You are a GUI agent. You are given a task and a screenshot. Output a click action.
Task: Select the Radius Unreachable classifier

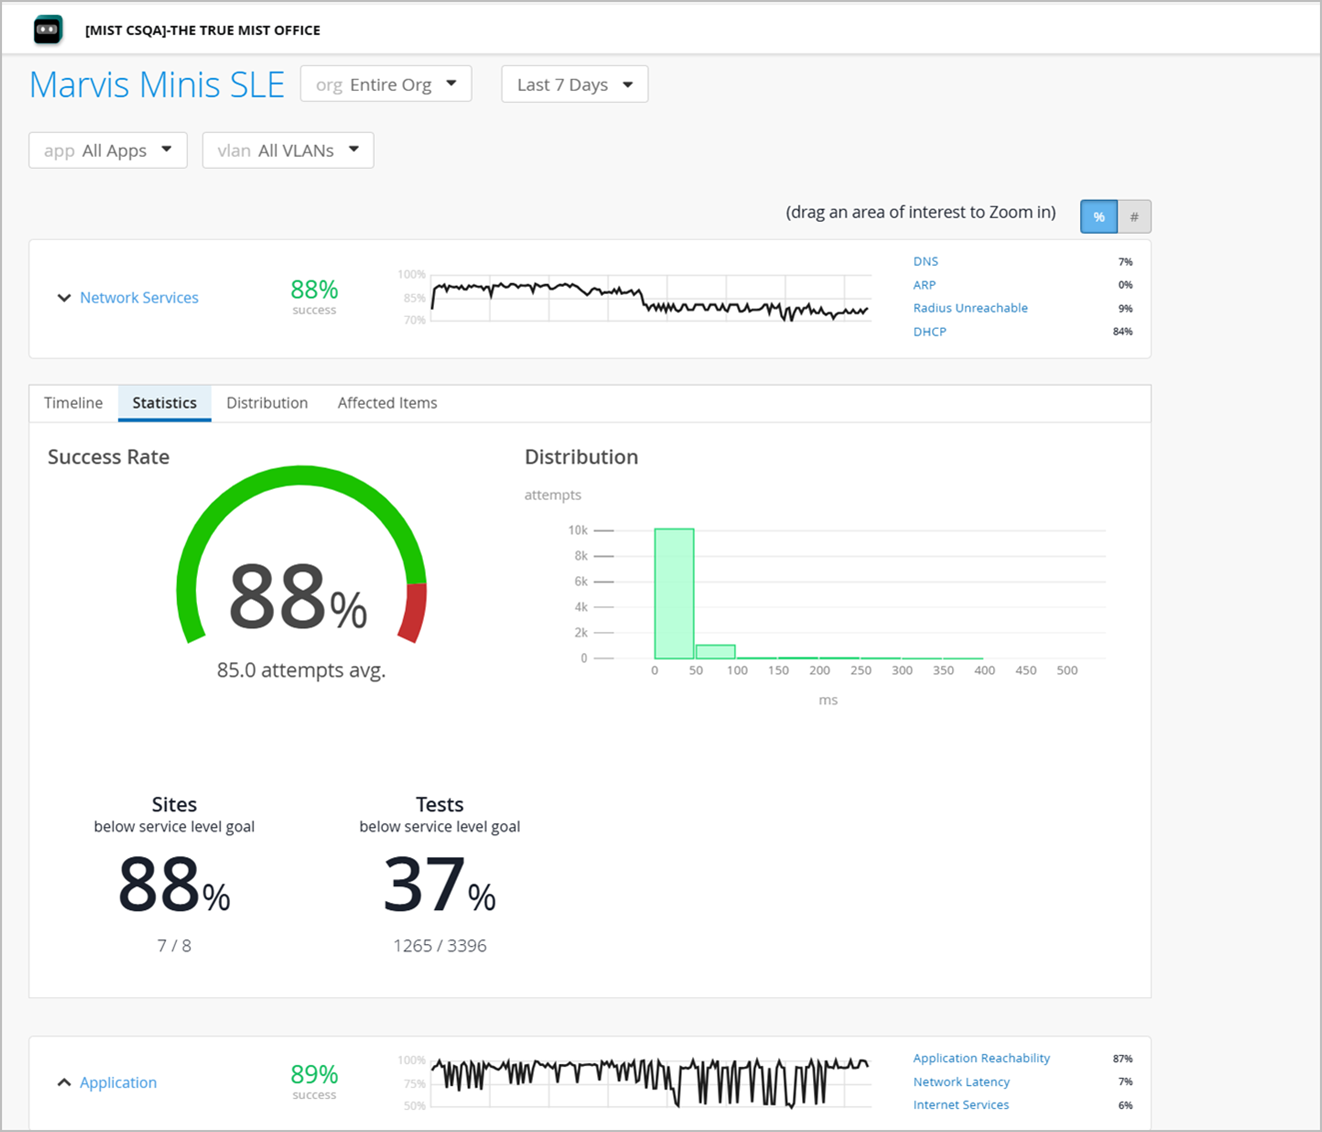click(970, 308)
